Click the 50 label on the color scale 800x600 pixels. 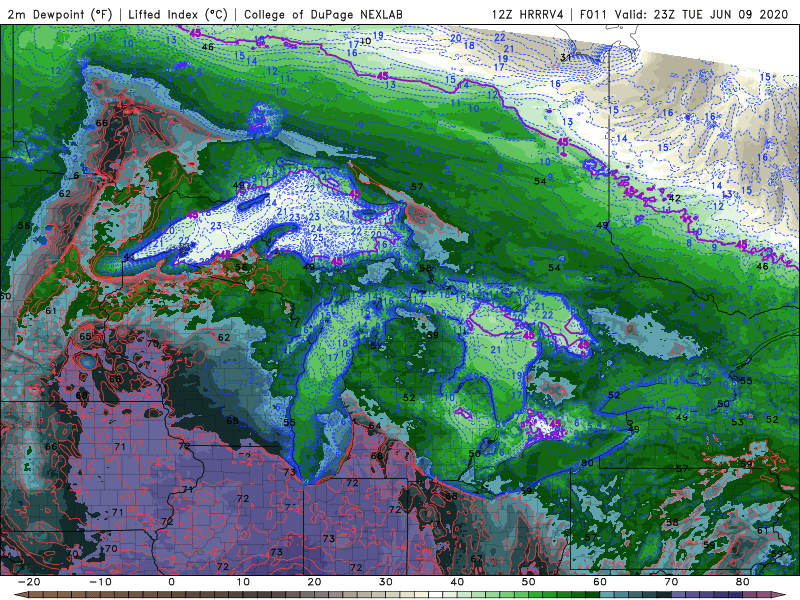pyautogui.click(x=529, y=582)
